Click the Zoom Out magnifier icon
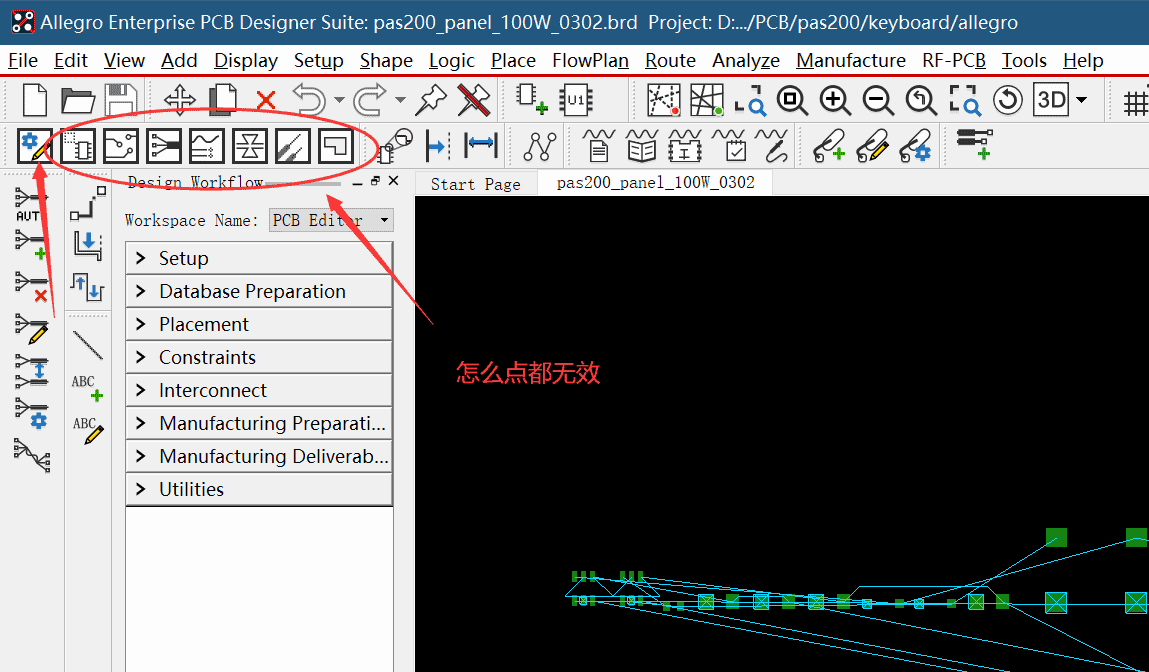The height and width of the screenshot is (672, 1149). 878,100
